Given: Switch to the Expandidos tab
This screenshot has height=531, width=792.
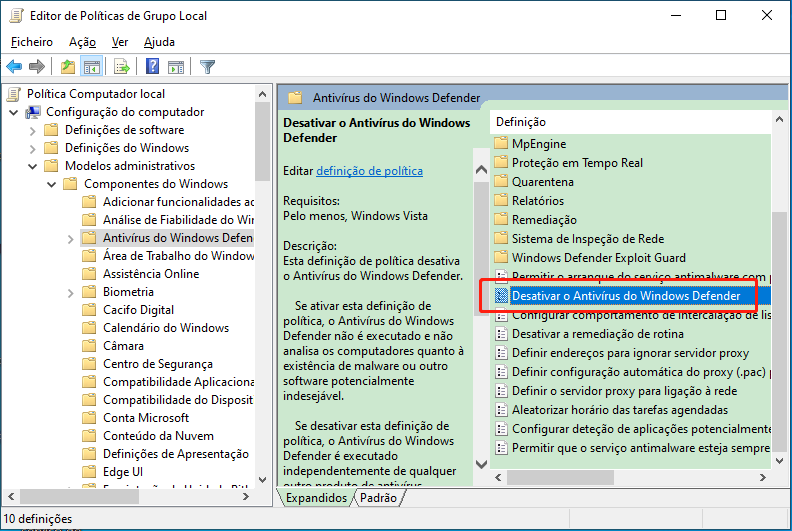Looking at the screenshot, I should (x=316, y=498).
